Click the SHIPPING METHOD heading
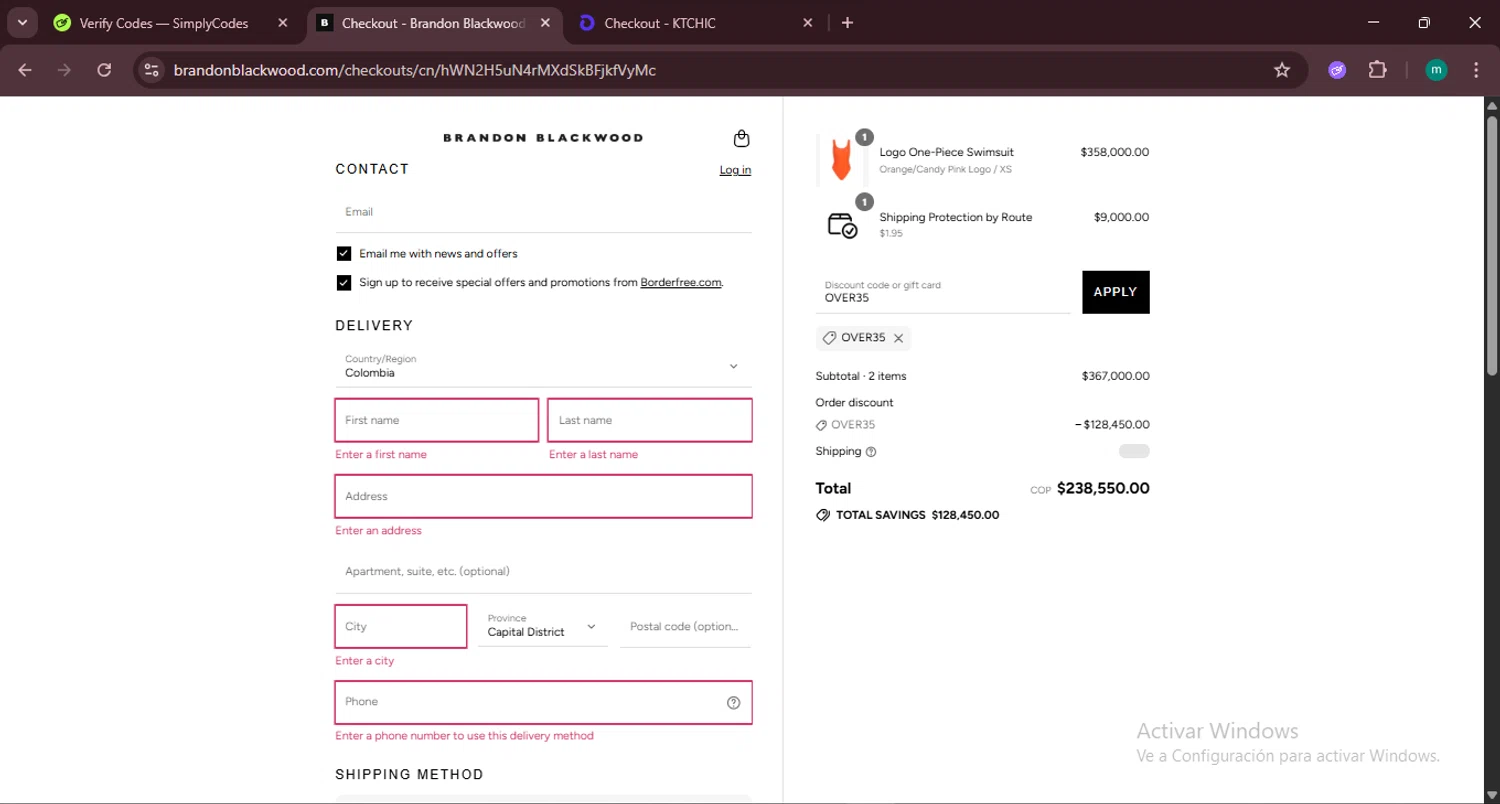This screenshot has width=1500, height=804. [409, 775]
